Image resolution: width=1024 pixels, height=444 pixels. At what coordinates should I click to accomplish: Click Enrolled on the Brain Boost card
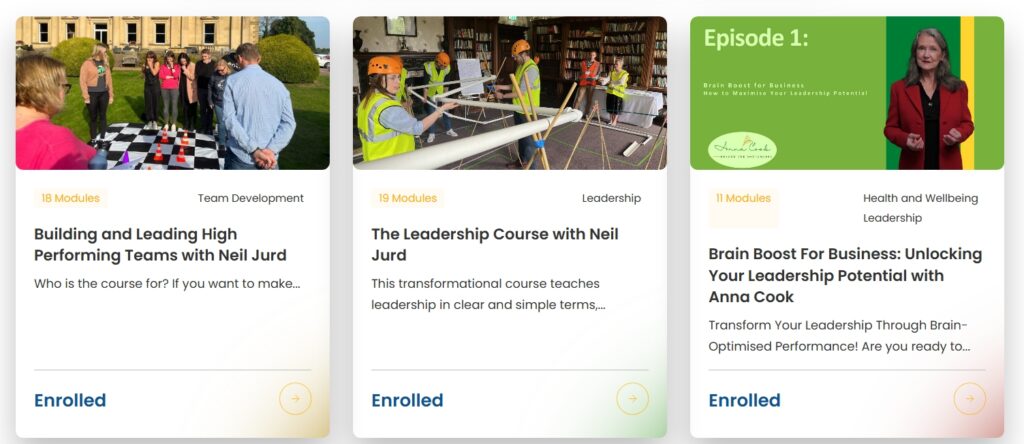(x=744, y=400)
